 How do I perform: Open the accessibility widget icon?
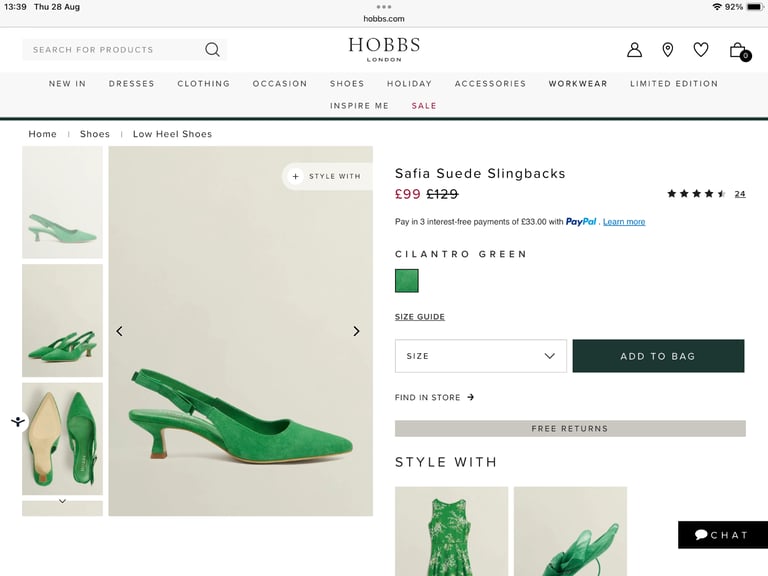(18, 422)
